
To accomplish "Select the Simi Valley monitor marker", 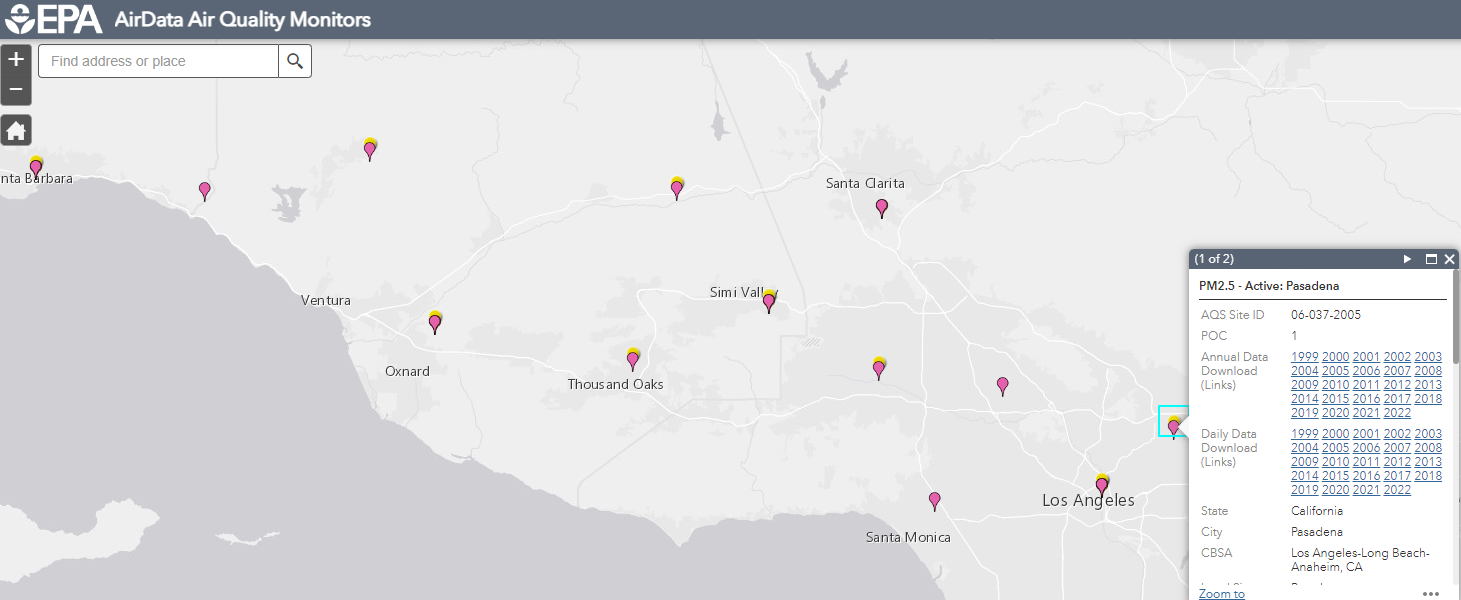I will pyautogui.click(x=769, y=301).
